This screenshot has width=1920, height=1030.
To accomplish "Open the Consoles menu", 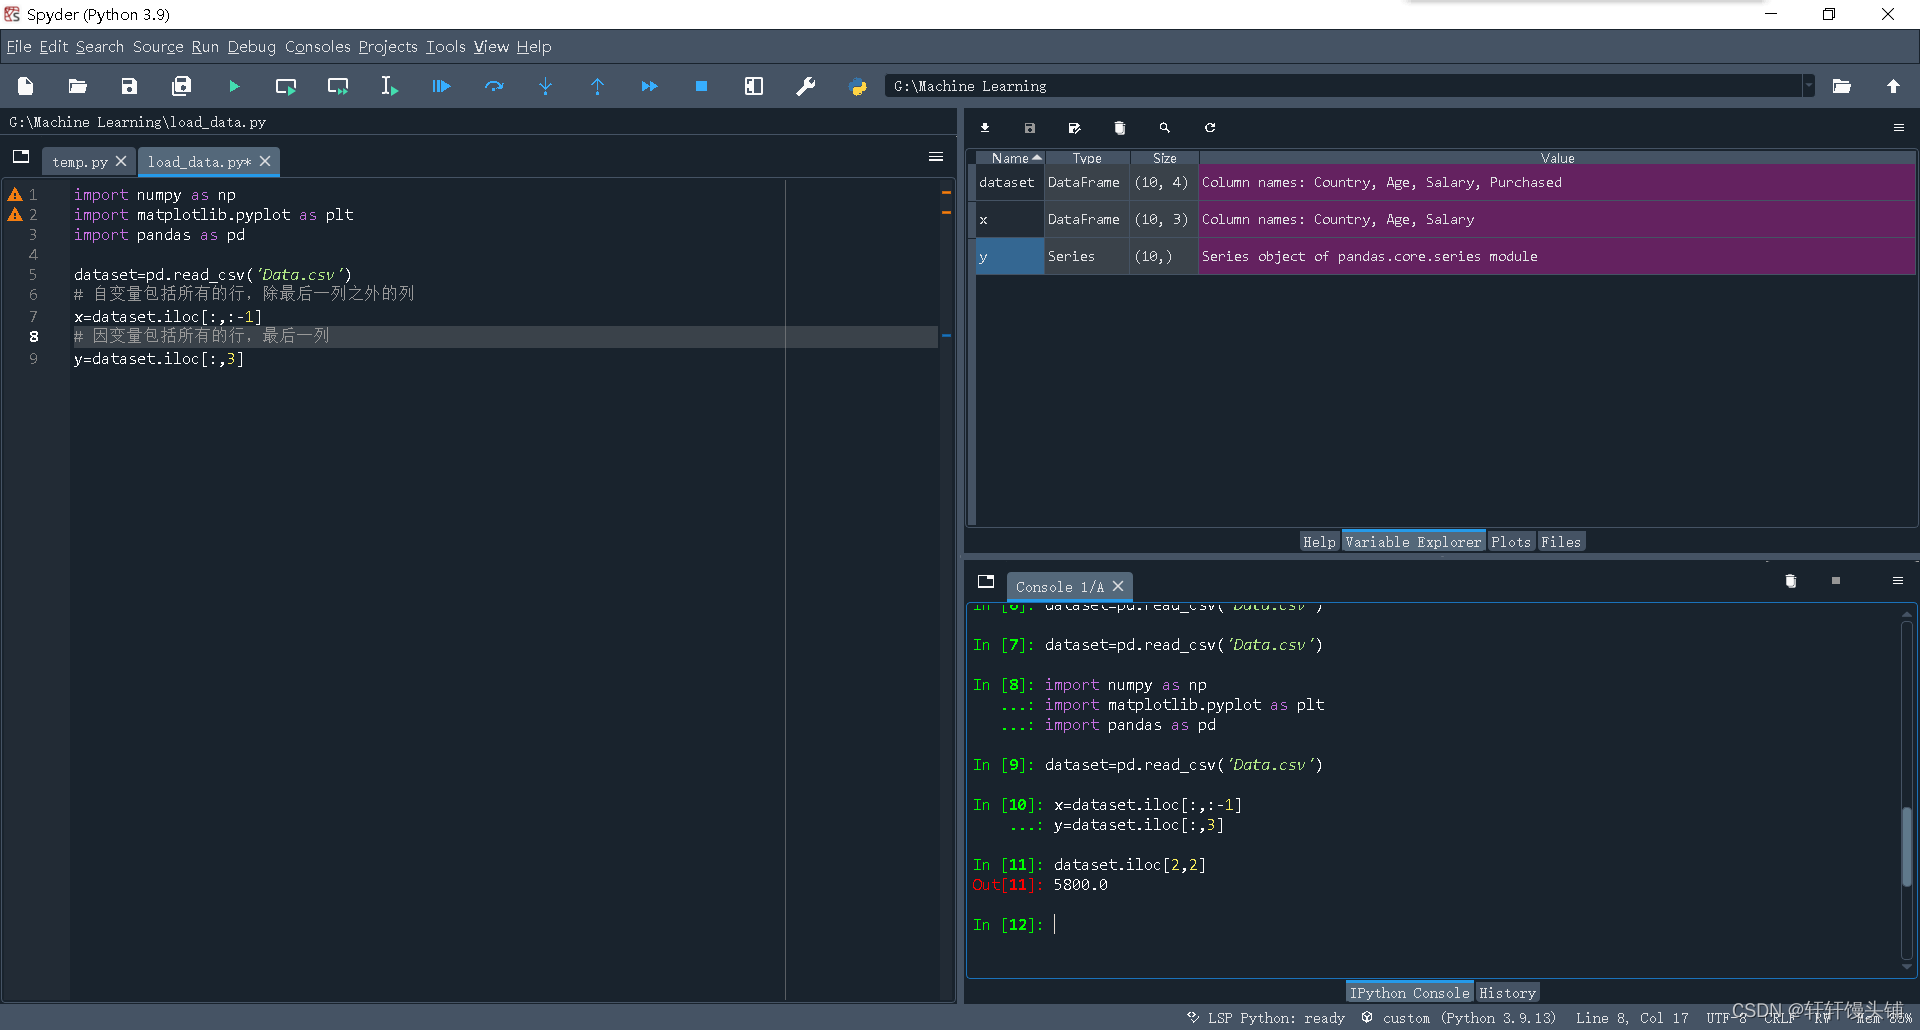I will [x=318, y=47].
